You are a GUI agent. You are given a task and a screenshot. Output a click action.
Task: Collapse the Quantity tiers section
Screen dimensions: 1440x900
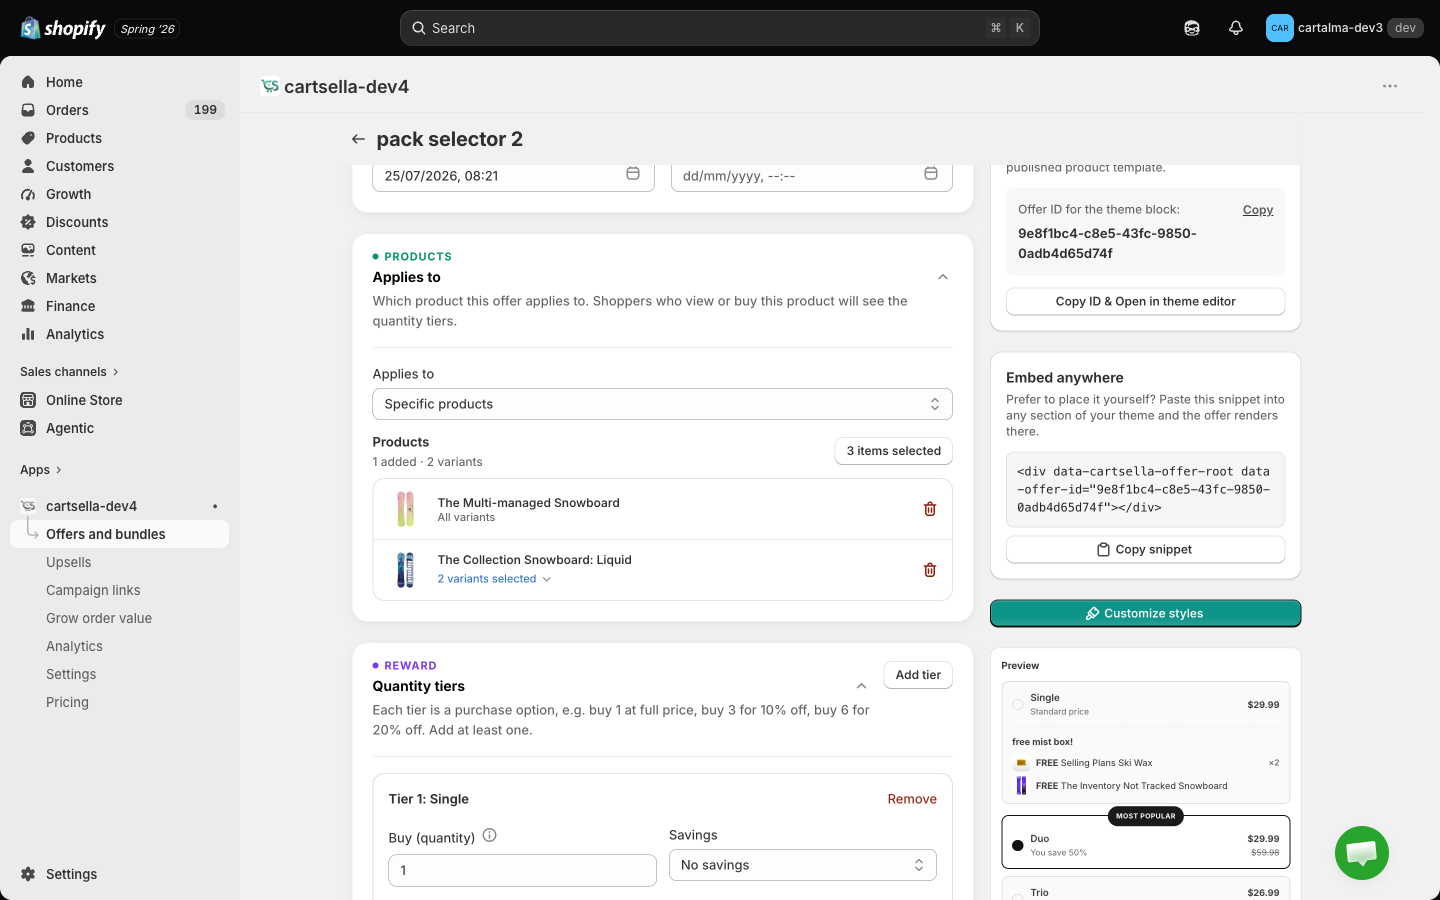861,686
